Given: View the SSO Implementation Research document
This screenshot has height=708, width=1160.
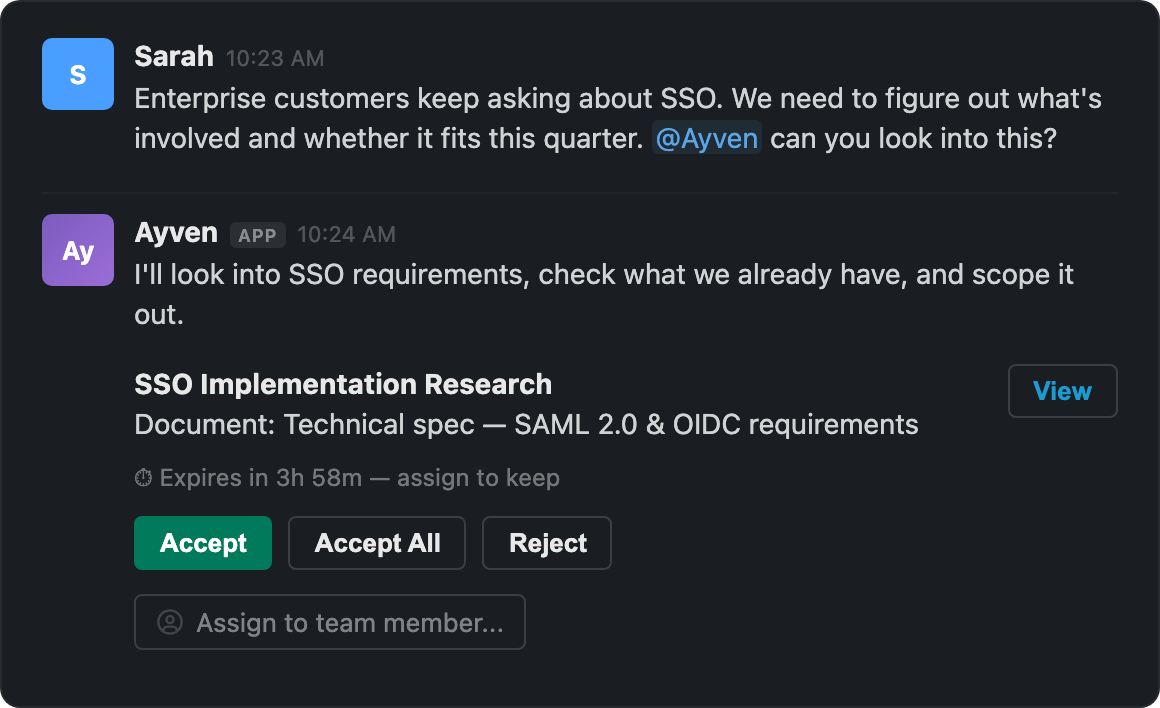Looking at the screenshot, I should coord(1062,391).
